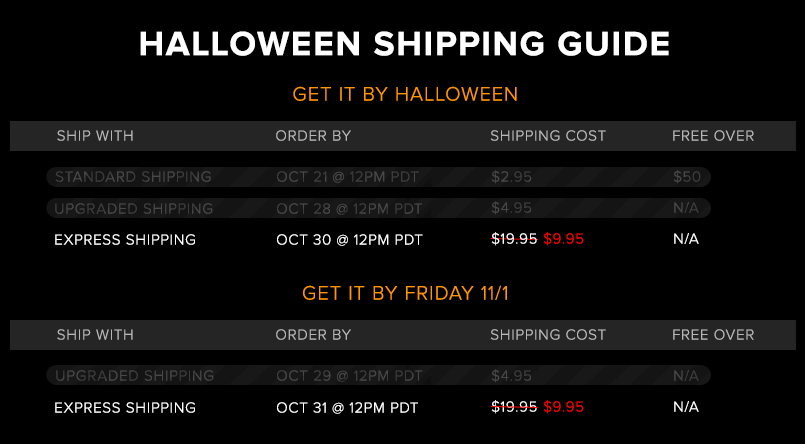Click the Oct 21 @ 12PM PDT deadline
Screen dimensions: 805x444
click(348, 177)
